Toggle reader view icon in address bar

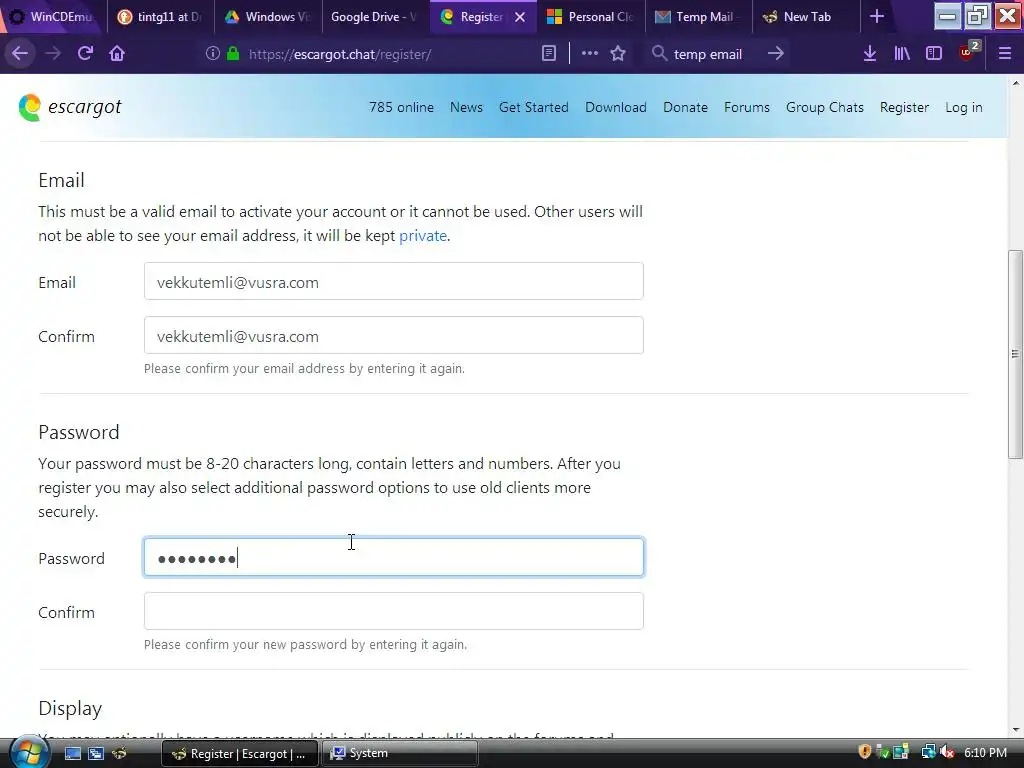click(549, 54)
